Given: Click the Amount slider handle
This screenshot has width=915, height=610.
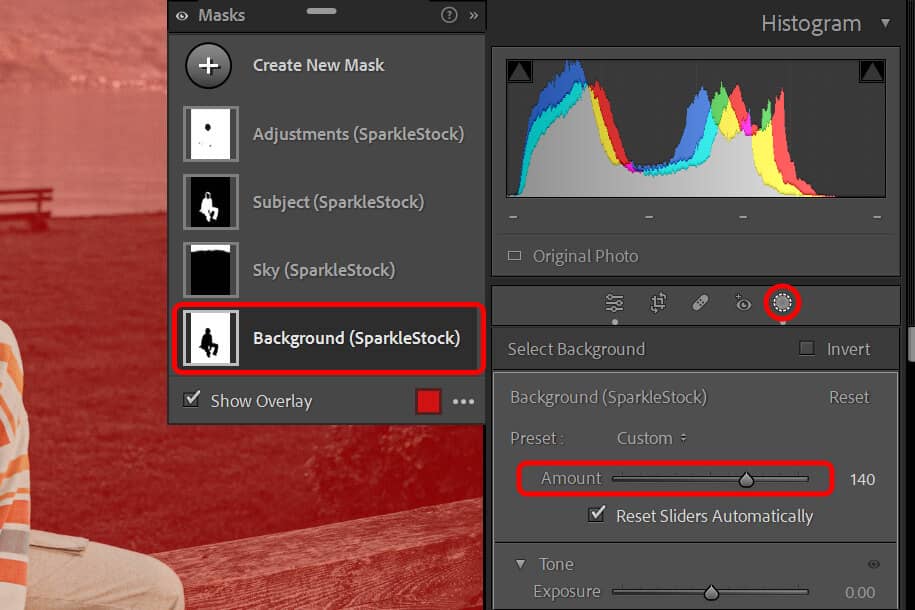Looking at the screenshot, I should click(746, 480).
